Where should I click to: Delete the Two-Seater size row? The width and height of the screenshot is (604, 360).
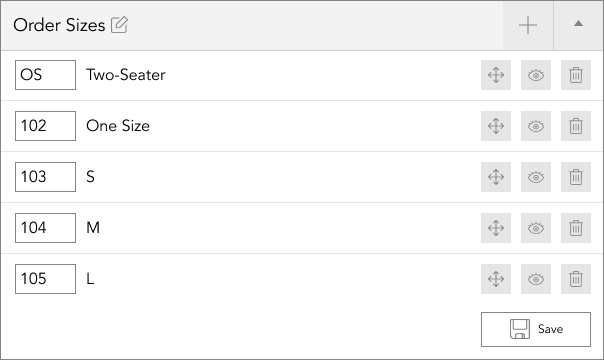(x=575, y=75)
